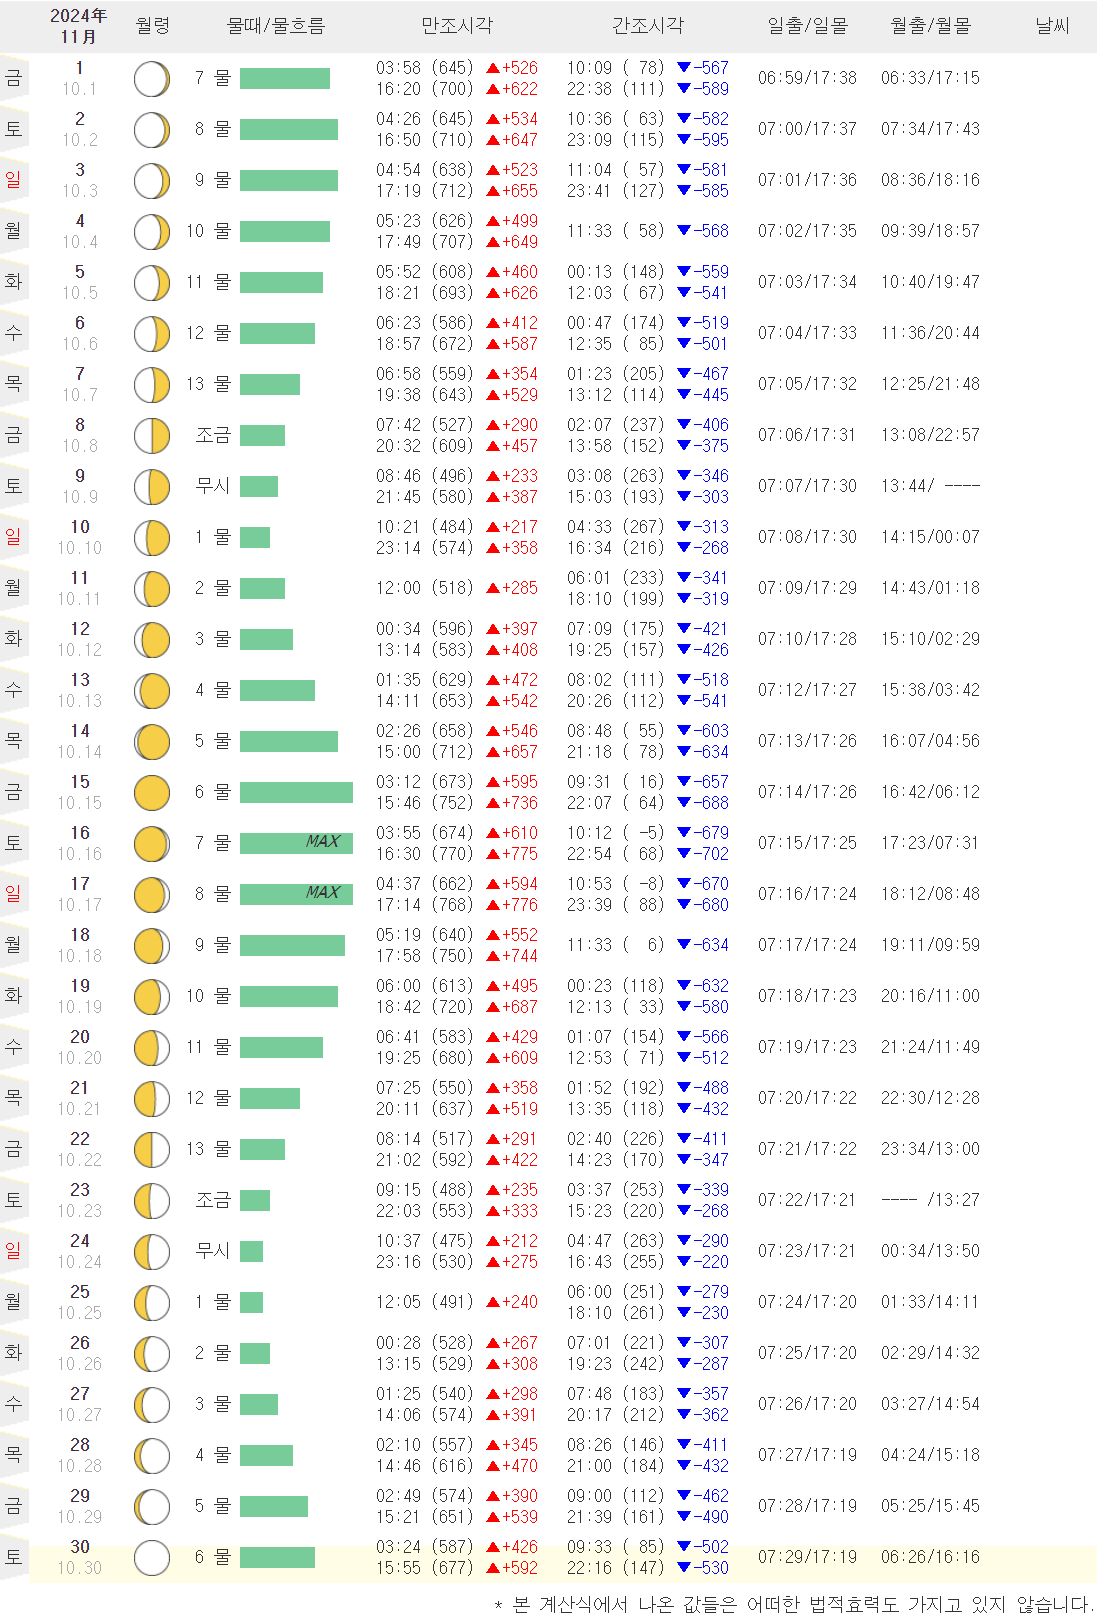Click the 2024年 11月 header
The height and width of the screenshot is (1624, 1097).
pos(78,26)
